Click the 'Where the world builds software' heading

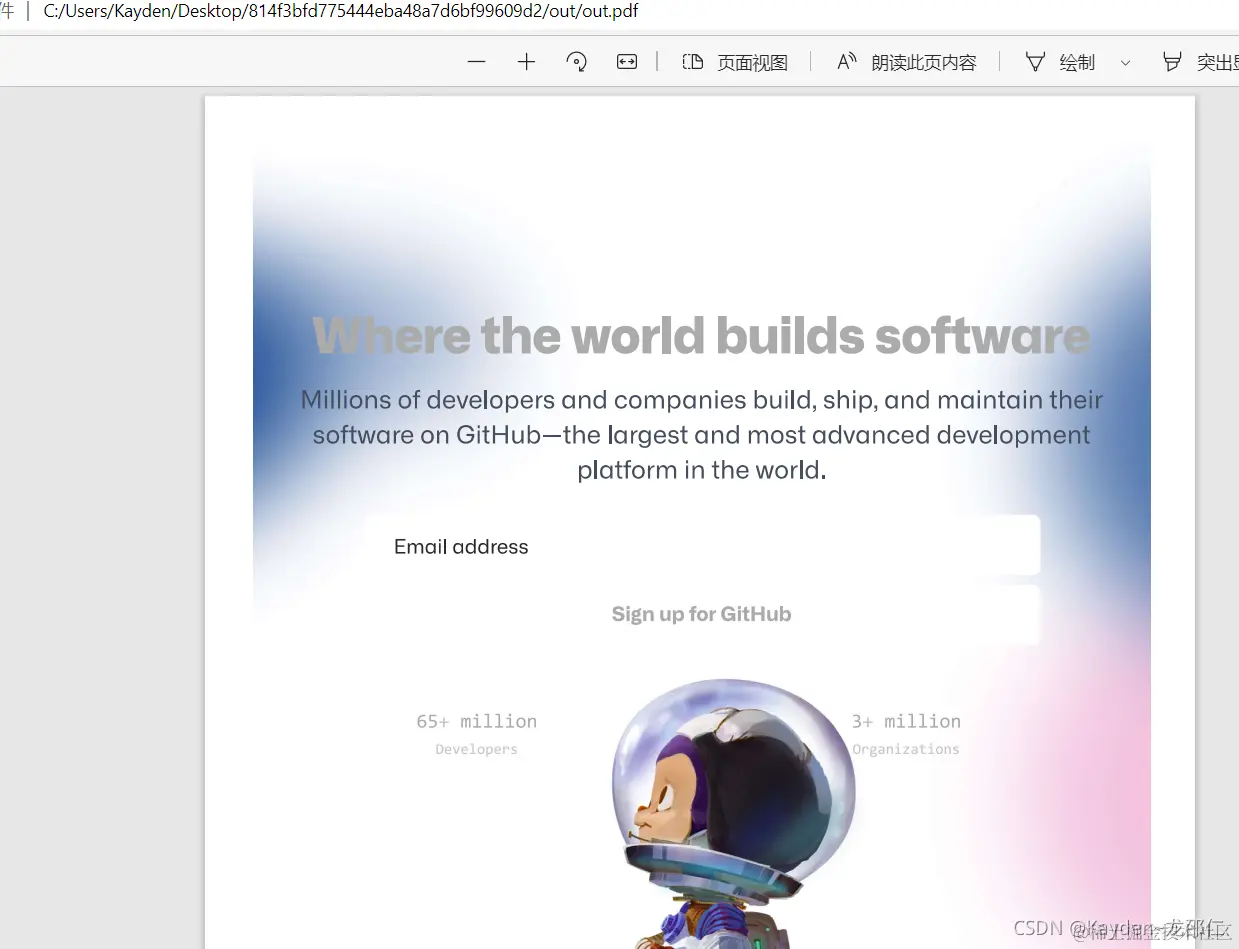pos(702,336)
